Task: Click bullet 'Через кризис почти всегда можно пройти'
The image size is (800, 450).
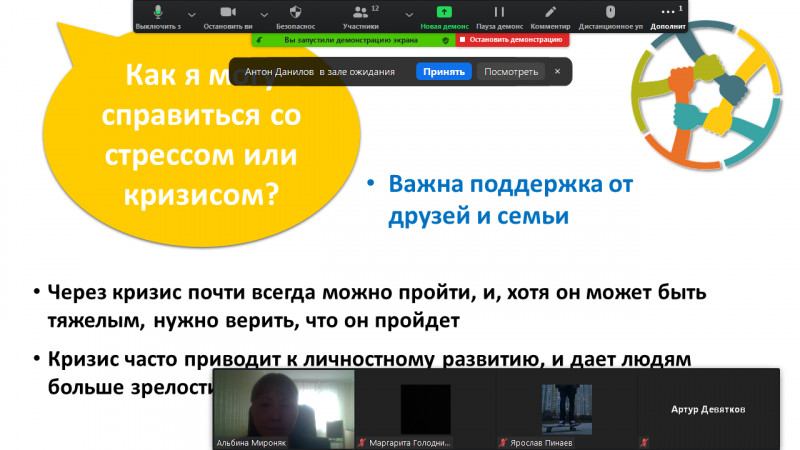Action: tap(377, 306)
